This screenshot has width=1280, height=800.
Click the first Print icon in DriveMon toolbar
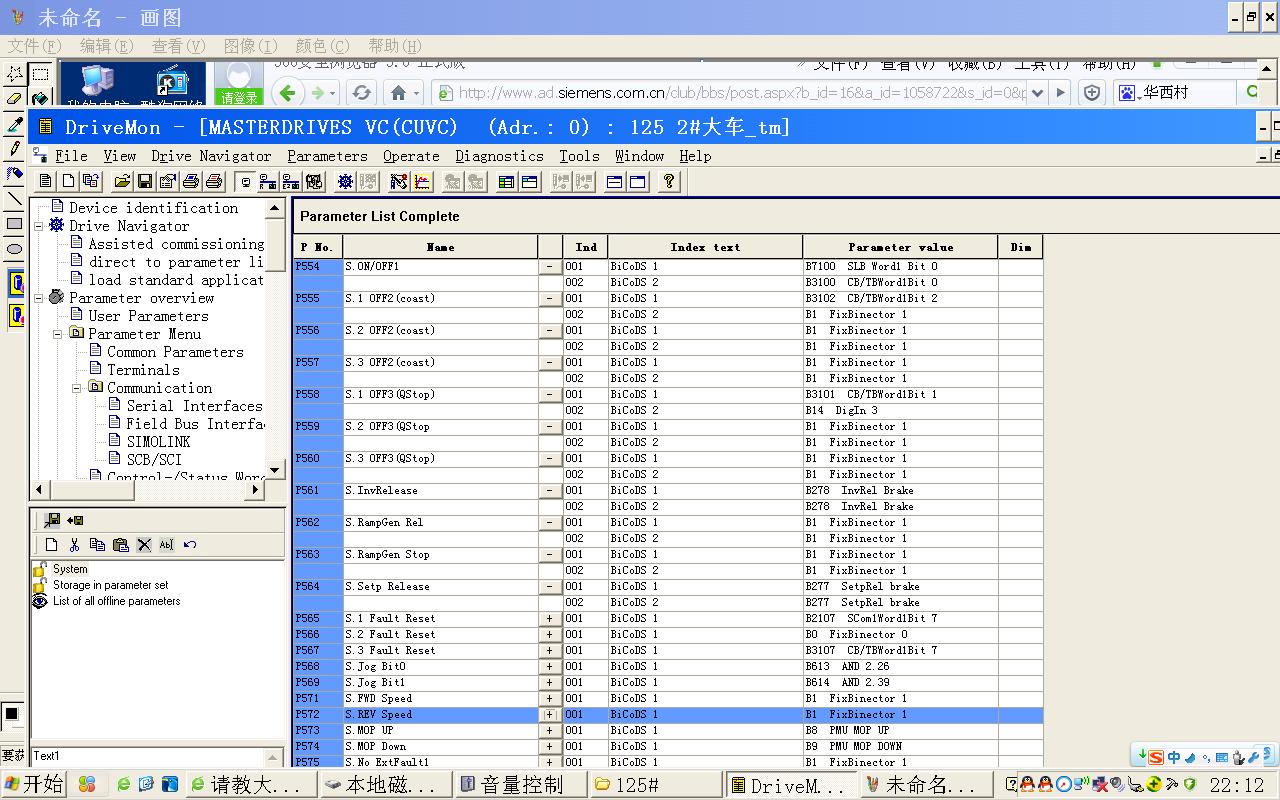pyautogui.click(x=191, y=182)
